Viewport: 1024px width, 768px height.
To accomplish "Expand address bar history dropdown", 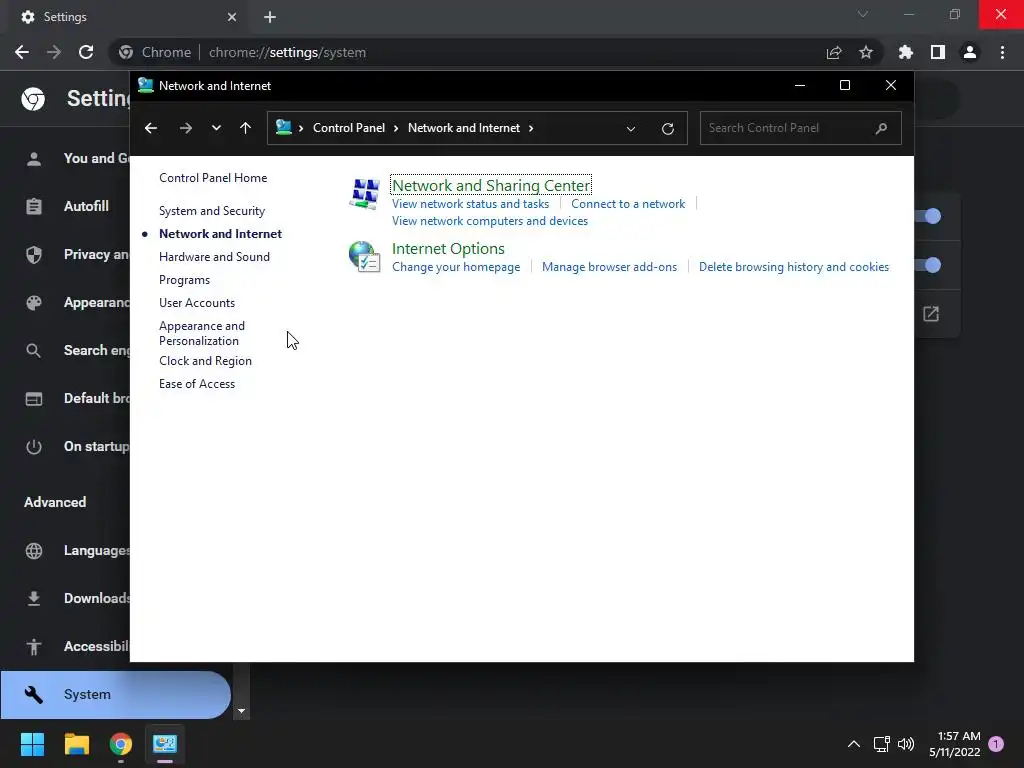I will tap(631, 129).
